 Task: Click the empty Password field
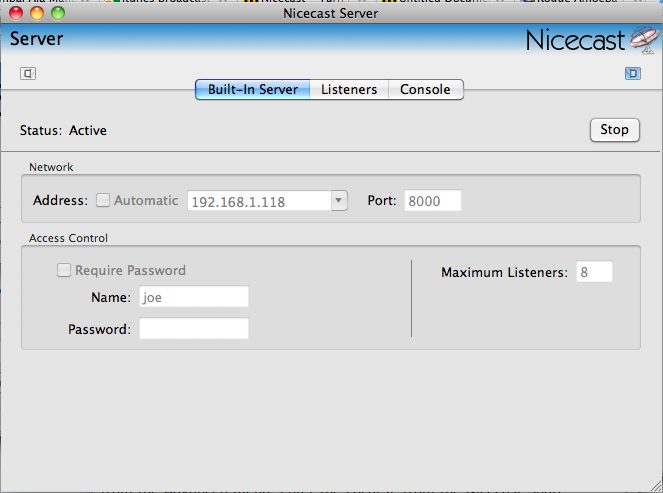click(194, 329)
